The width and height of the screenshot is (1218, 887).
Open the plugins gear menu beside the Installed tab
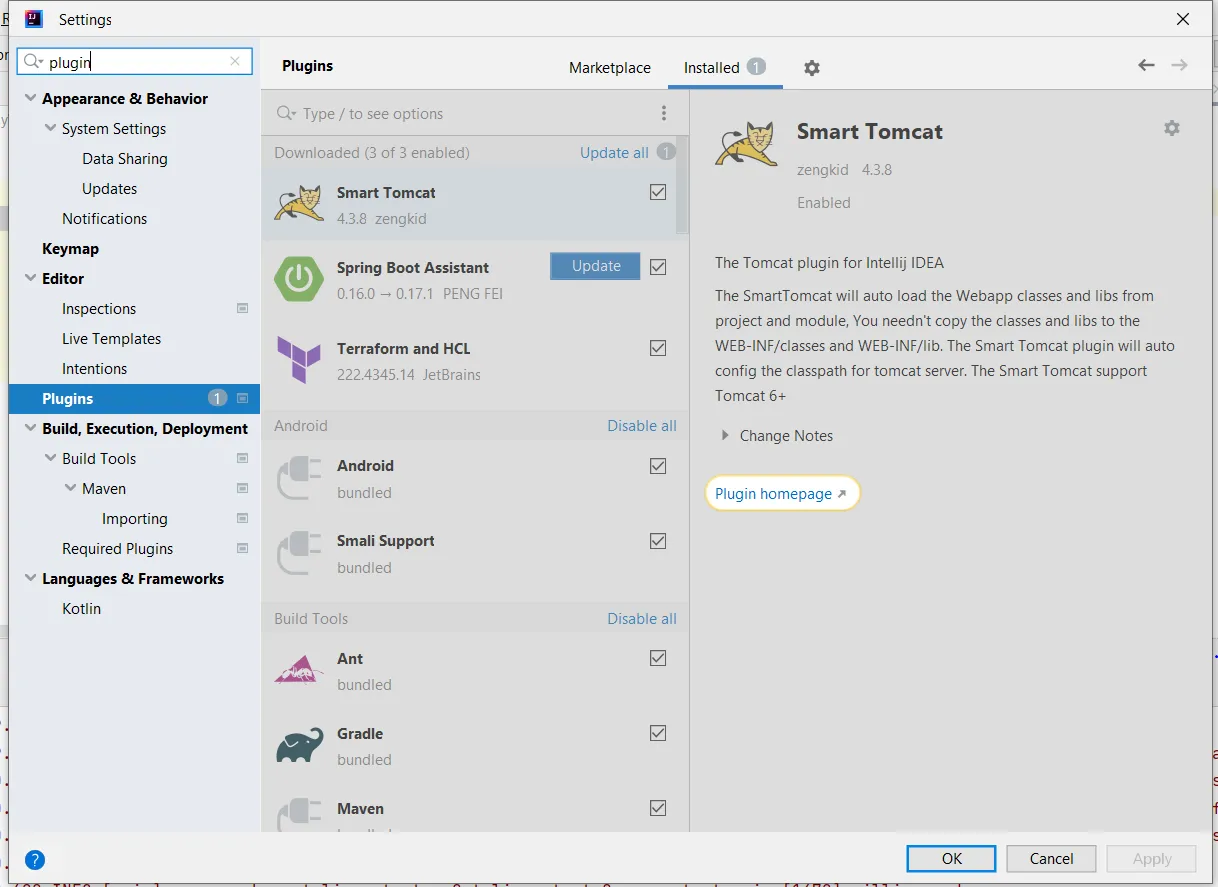812,68
